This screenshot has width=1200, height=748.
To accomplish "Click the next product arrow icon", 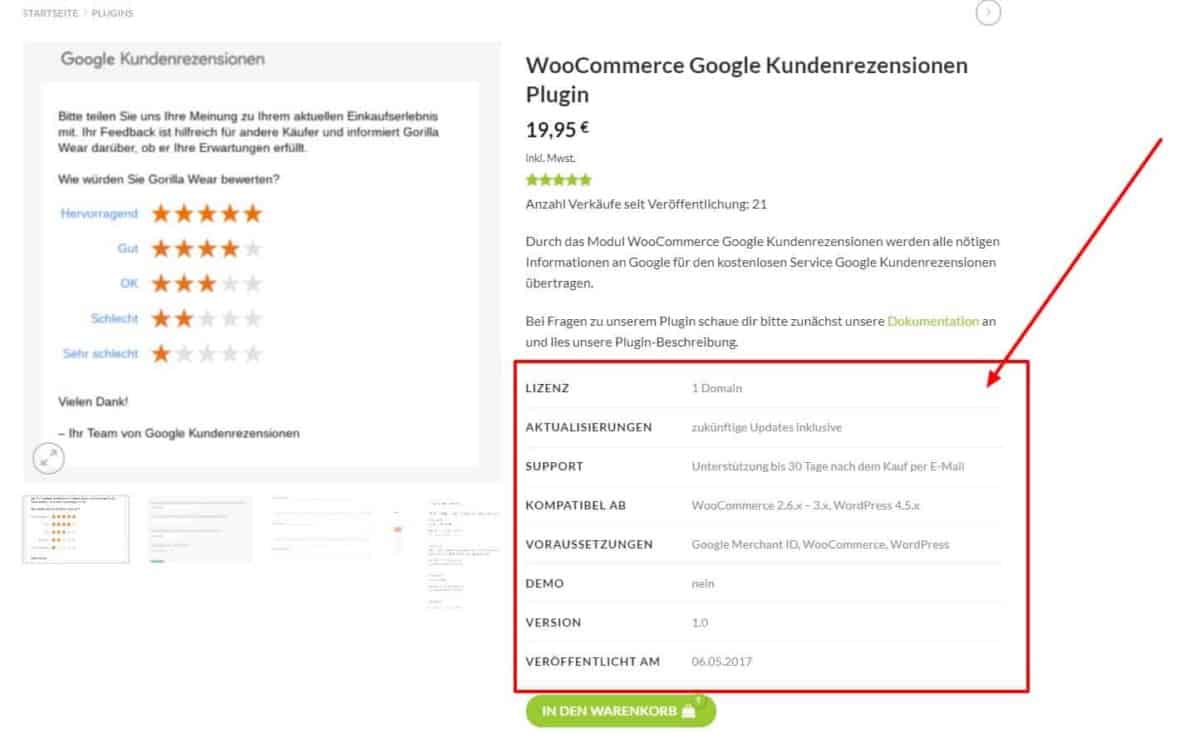I will pyautogui.click(x=988, y=12).
